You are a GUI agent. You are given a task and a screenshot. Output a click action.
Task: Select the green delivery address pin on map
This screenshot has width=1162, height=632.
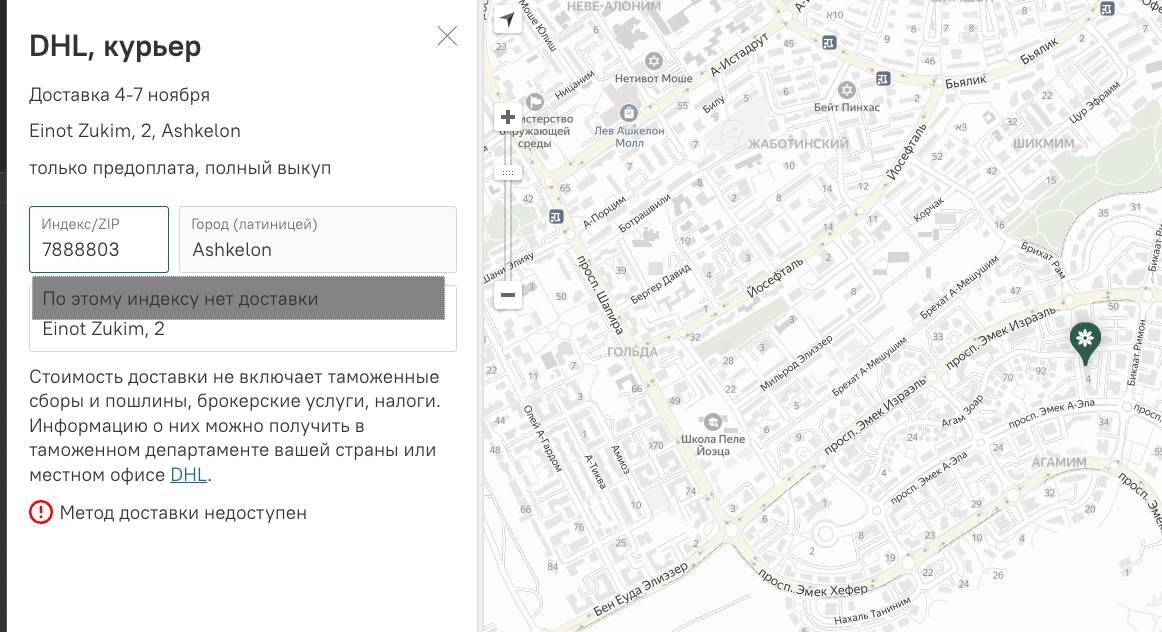(x=1085, y=343)
